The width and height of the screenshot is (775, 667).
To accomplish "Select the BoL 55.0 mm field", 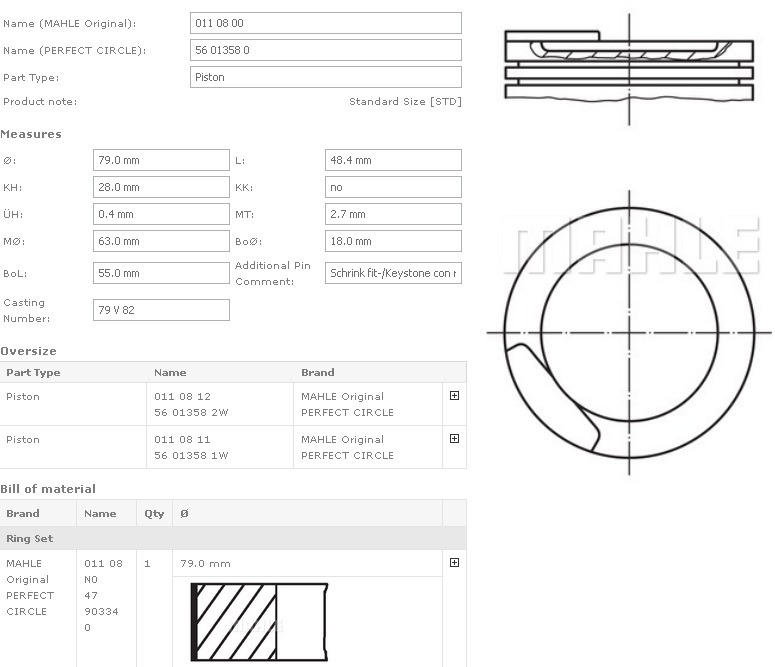I will coord(161,273).
